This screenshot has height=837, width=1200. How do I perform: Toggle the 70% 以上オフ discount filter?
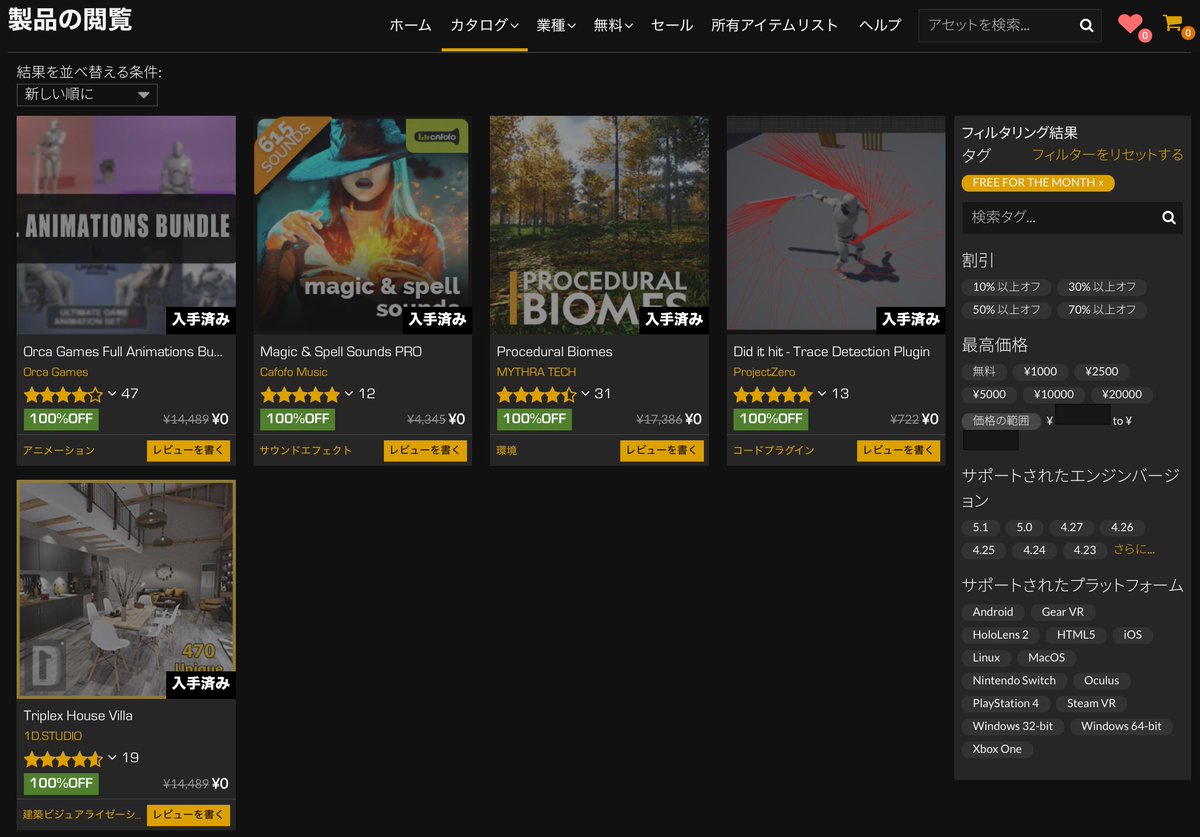pos(1102,310)
